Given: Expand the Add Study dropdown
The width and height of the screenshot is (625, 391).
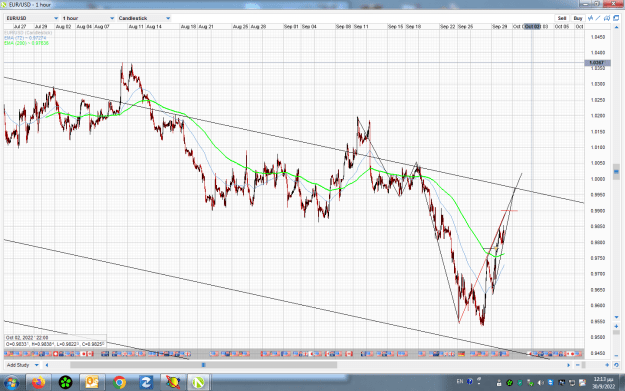Looking at the screenshot, I should coord(23,365).
